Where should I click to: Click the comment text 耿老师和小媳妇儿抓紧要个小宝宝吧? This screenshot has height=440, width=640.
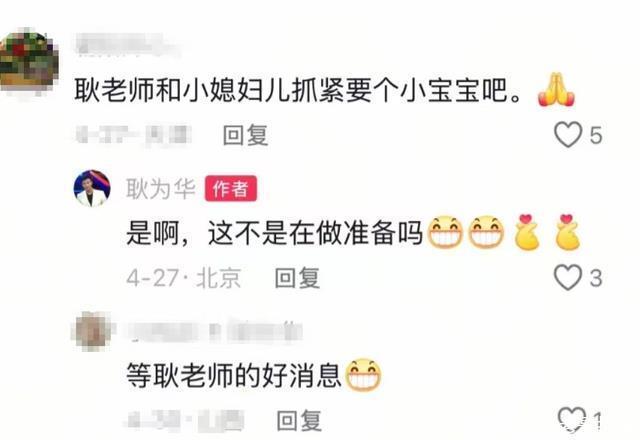[x=298, y=90]
